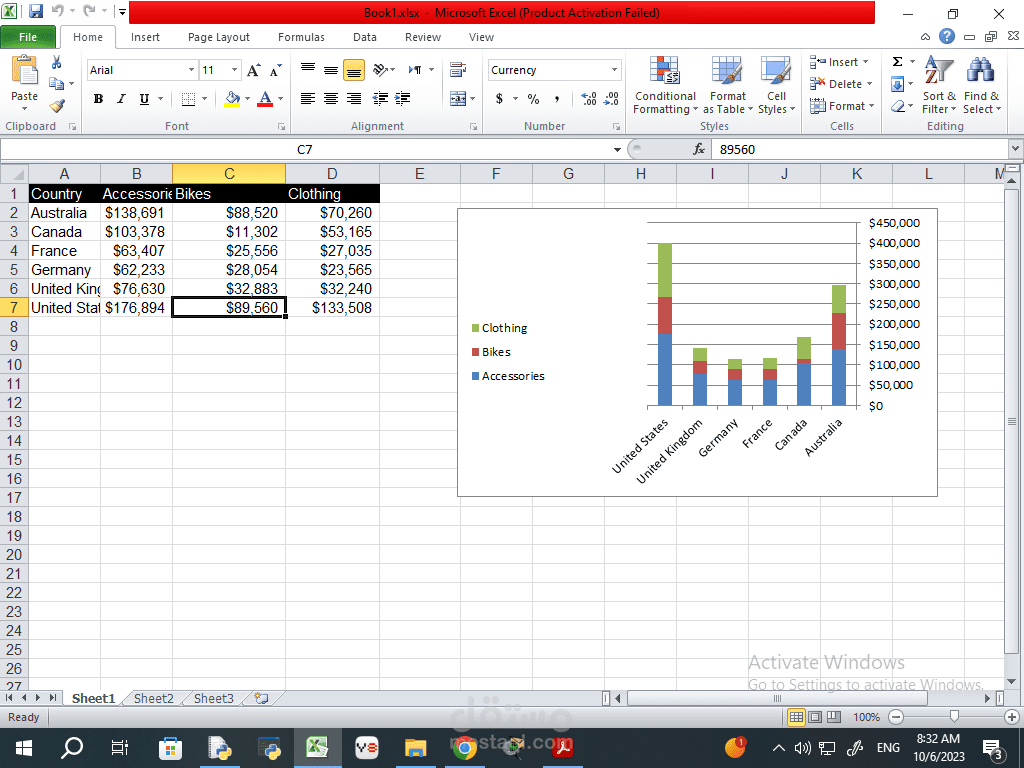Click Decrease Decimal icon
This screenshot has height=768, width=1024.
point(611,99)
